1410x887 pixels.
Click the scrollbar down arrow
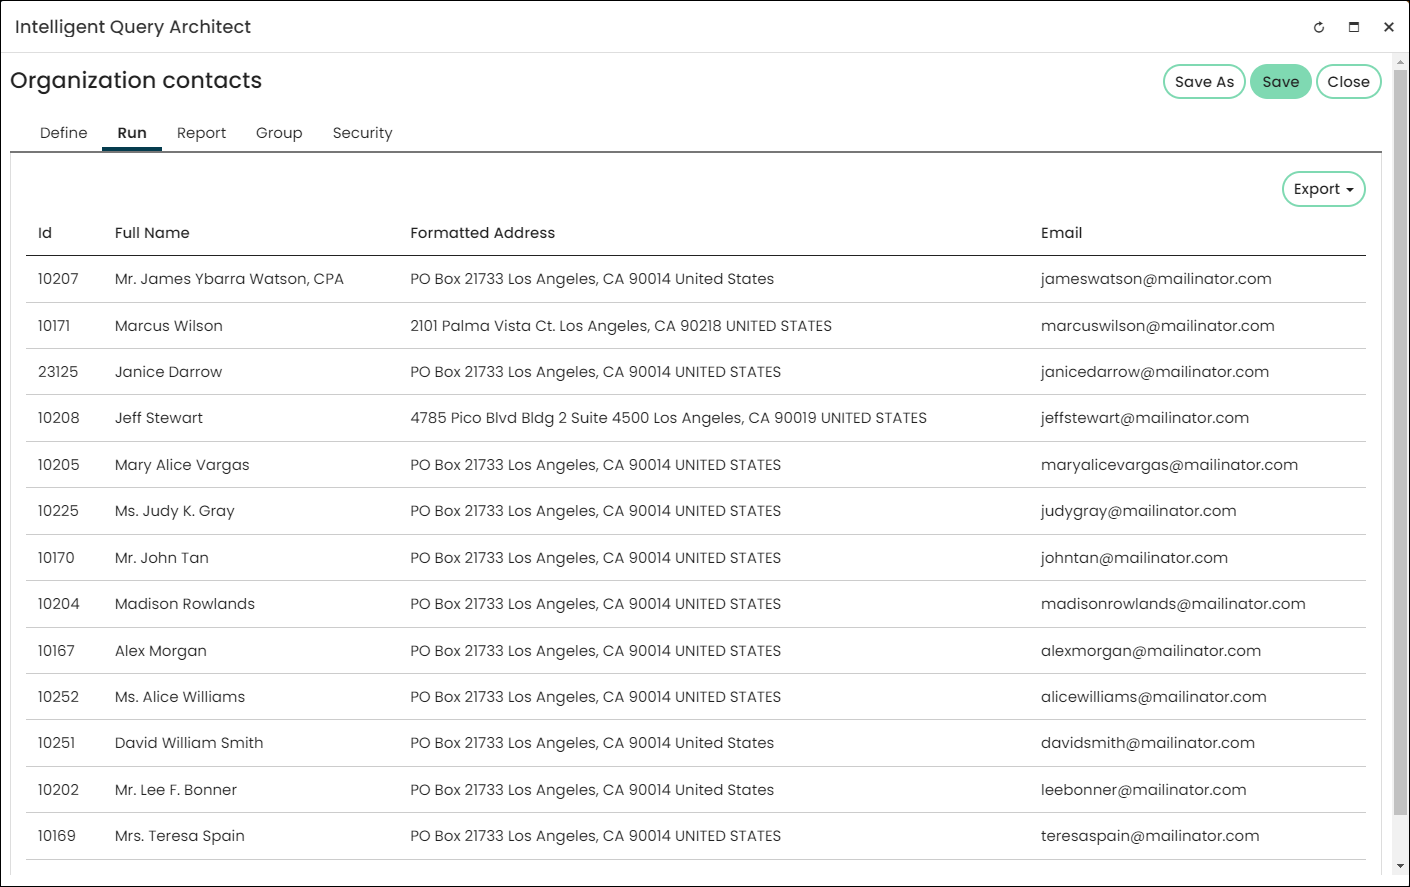point(1400,867)
